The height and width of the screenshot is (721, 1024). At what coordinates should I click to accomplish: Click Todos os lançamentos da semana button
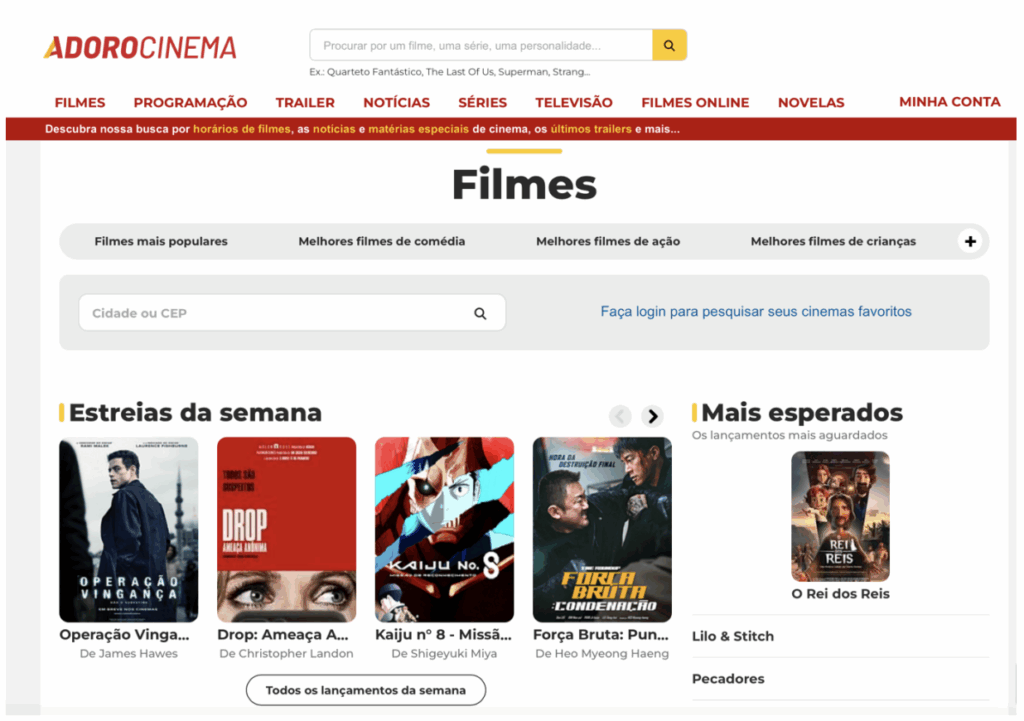(366, 690)
